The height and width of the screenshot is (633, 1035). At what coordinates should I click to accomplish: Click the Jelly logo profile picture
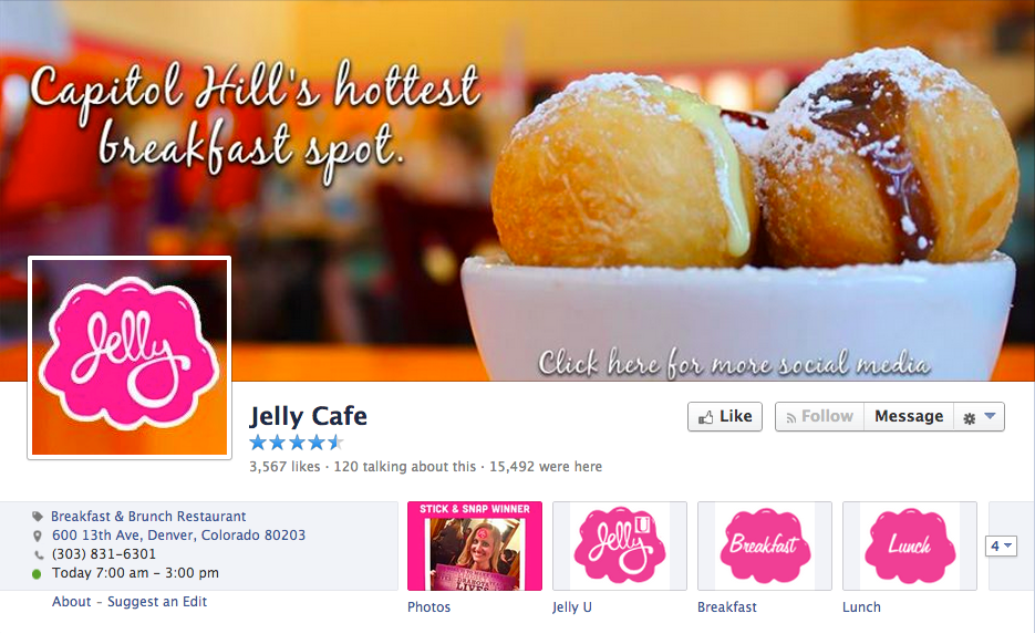click(129, 357)
